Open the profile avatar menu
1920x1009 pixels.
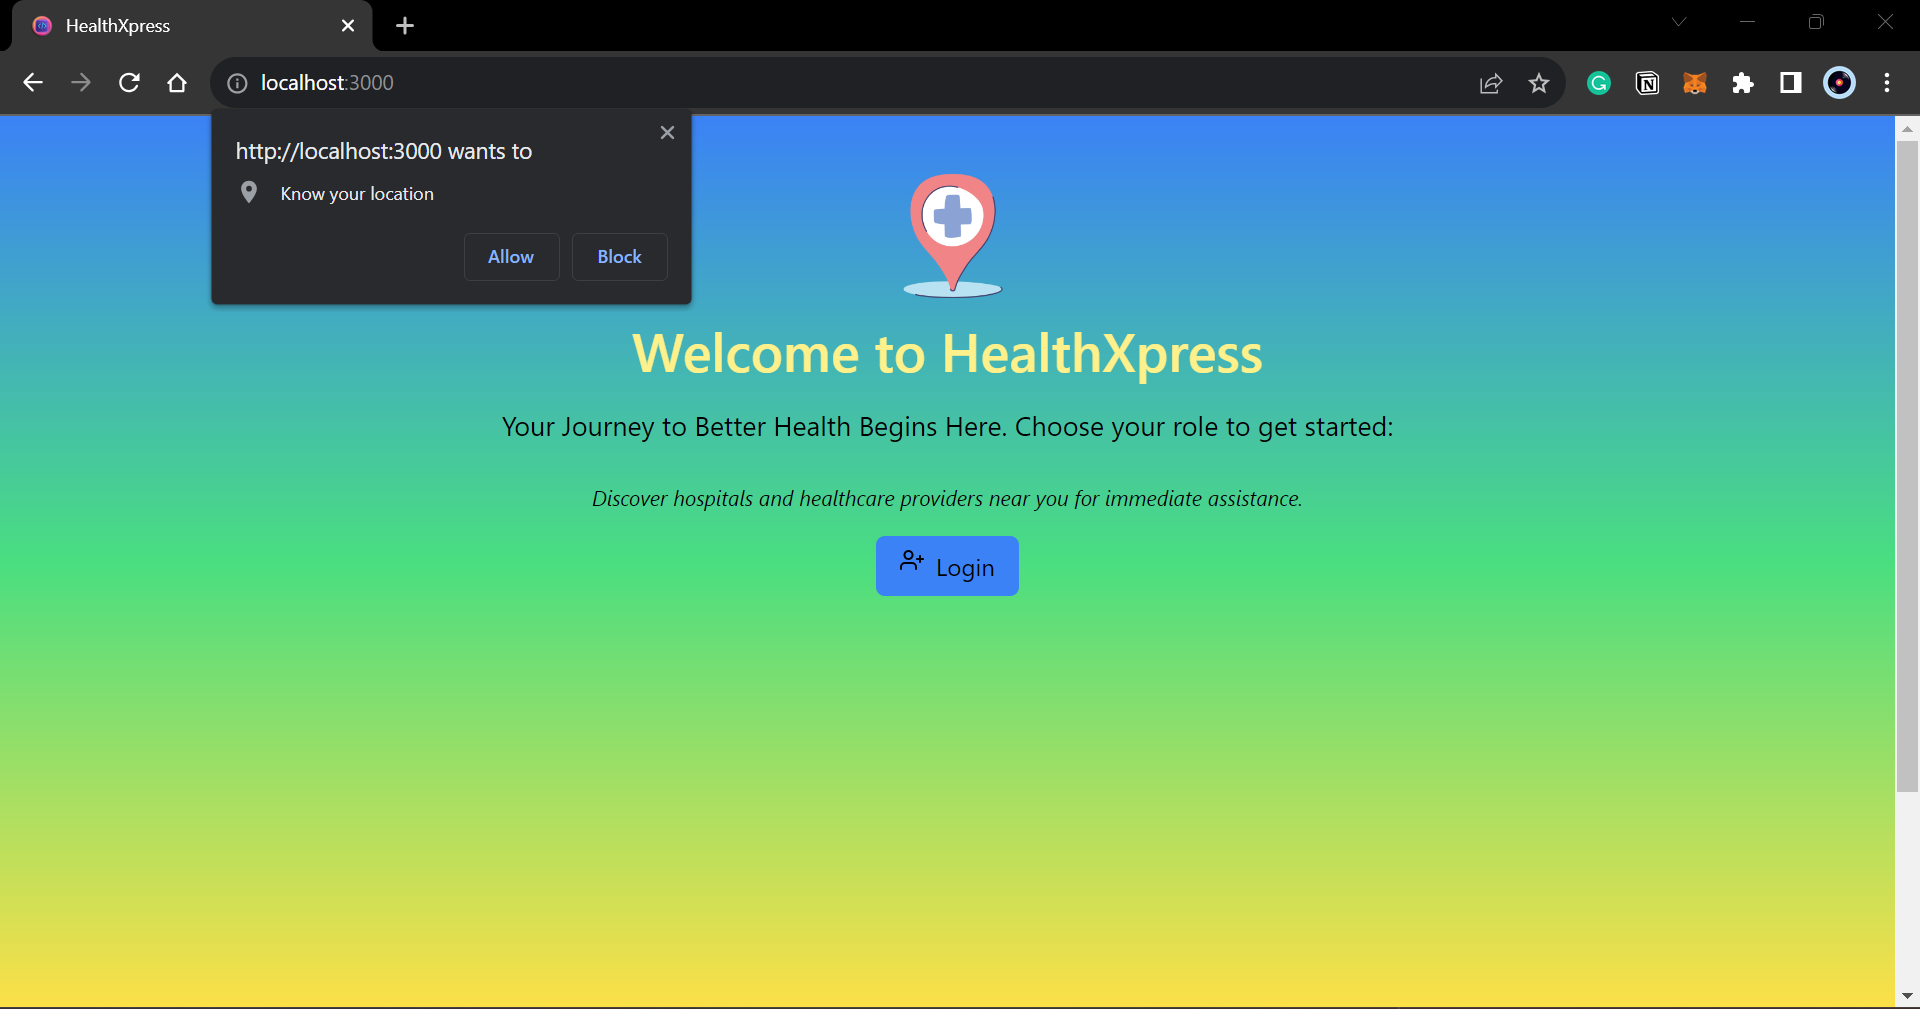(x=1839, y=83)
